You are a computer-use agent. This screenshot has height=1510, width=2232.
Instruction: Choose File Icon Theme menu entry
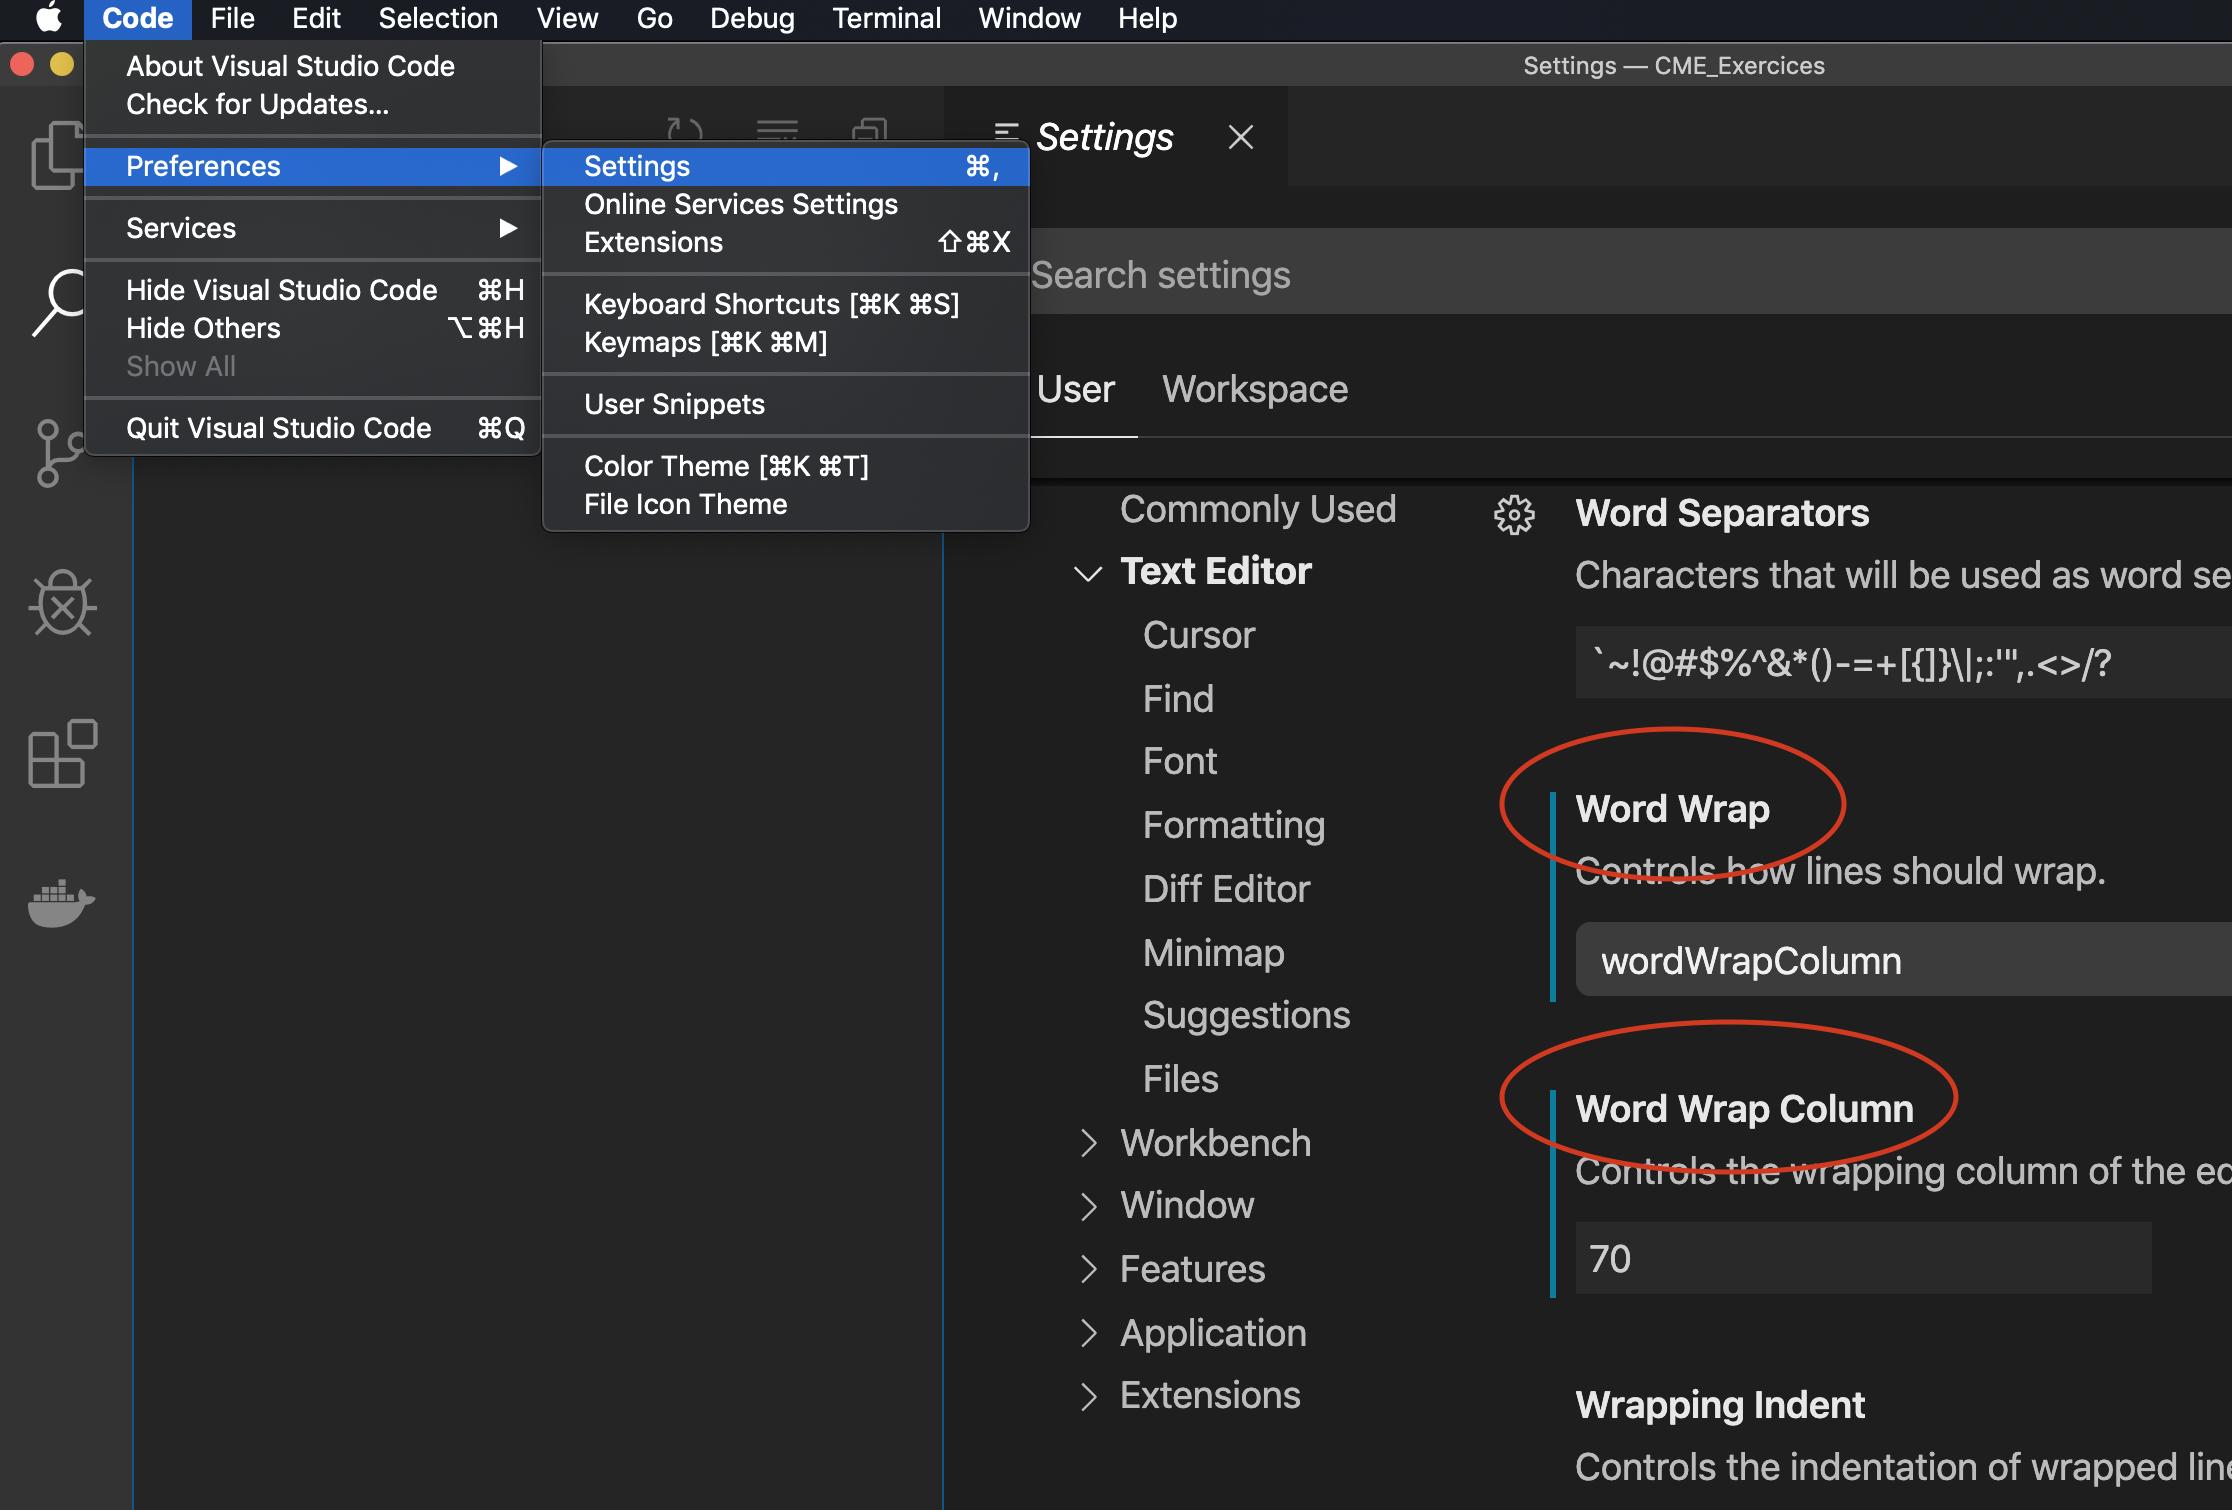tap(786, 504)
